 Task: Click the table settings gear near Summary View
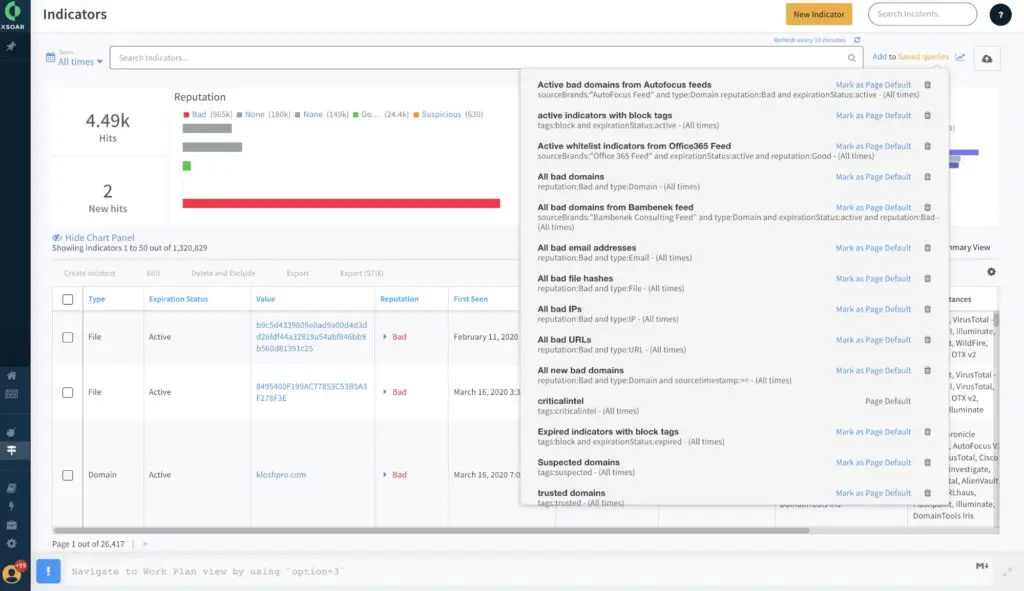pyautogui.click(x=990, y=271)
